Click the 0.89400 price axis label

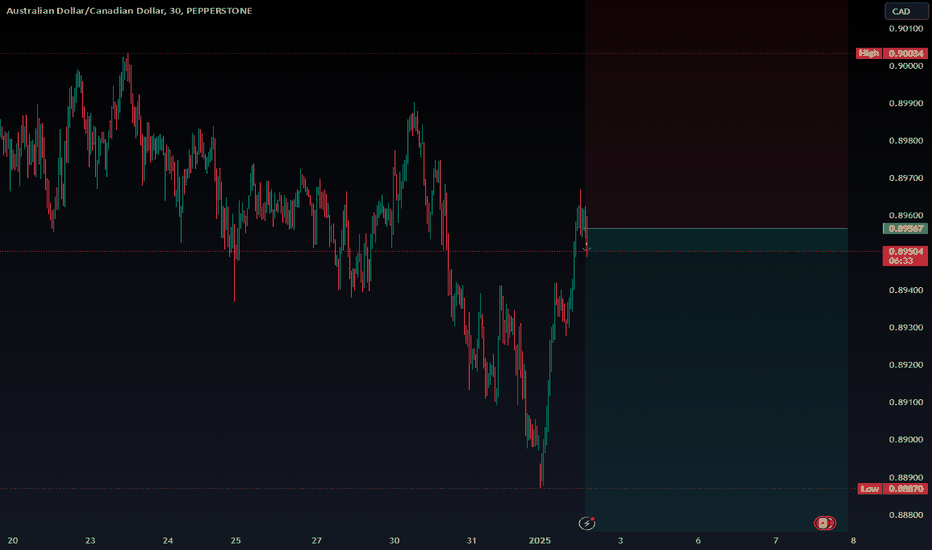[x=906, y=290]
